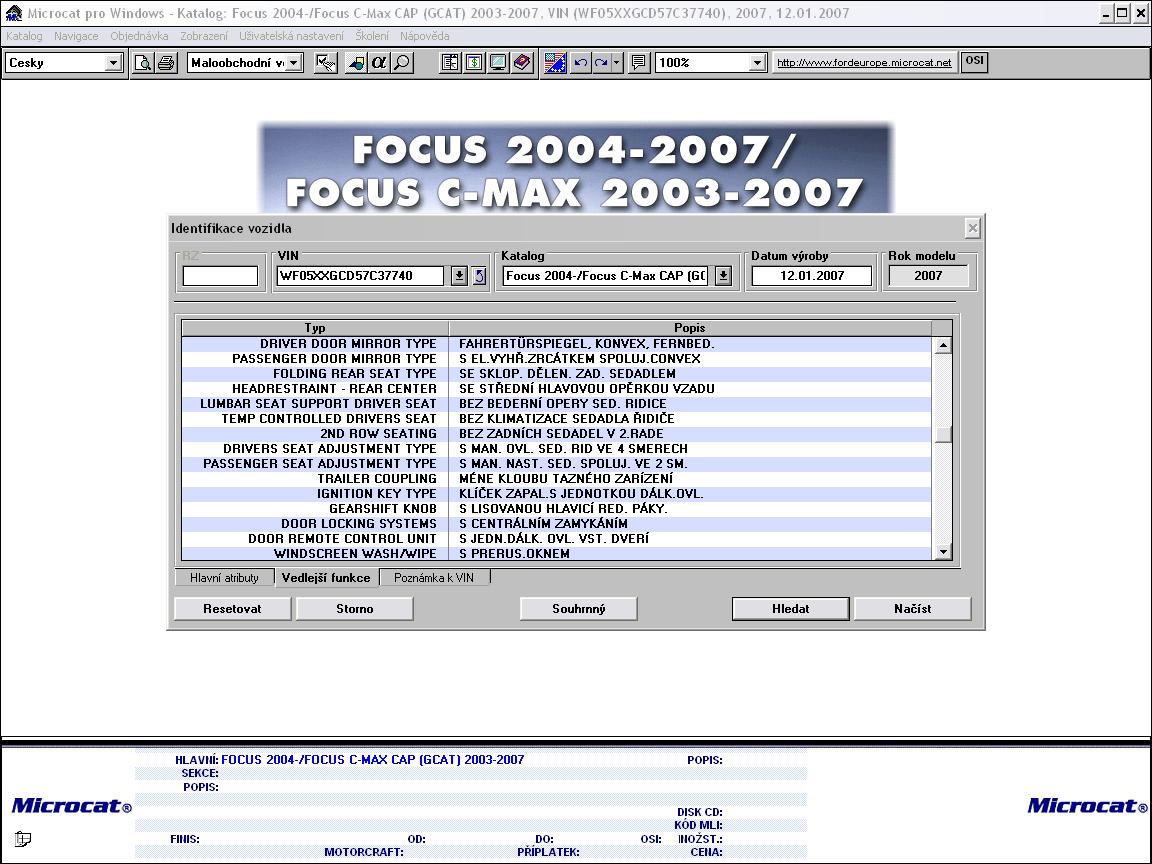This screenshot has height=864, width=1152.
Task: Click the refresh icon next to VIN field
Action: click(479, 276)
